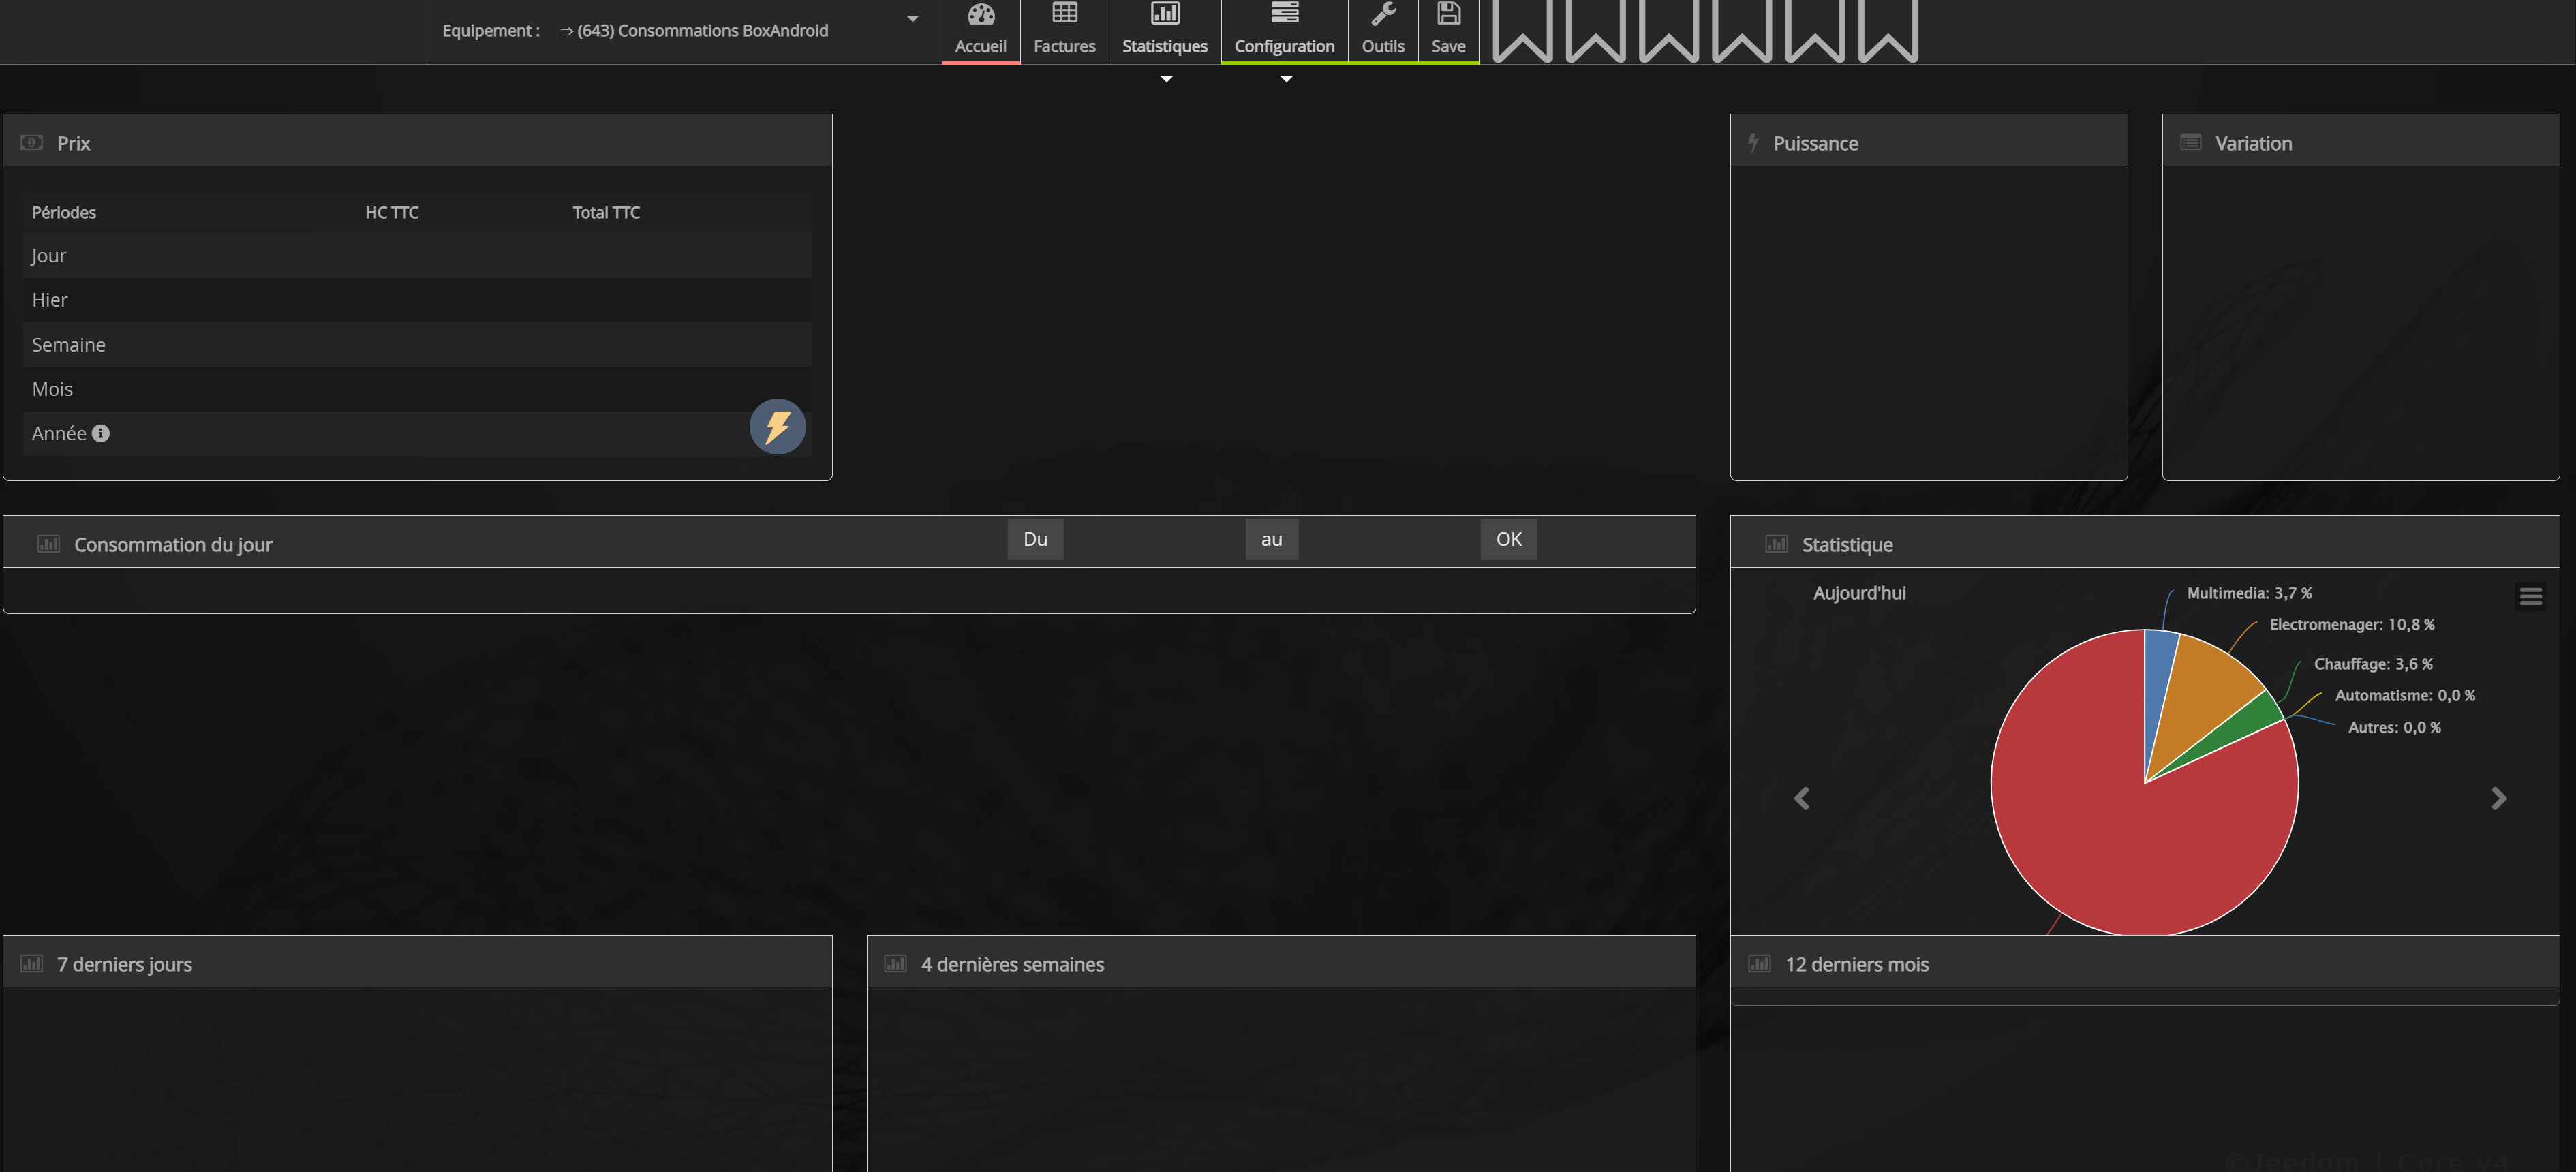Select the Jour row in Prix table
This screenshot has width=2576, height=1172.
[x=417, y=256]
